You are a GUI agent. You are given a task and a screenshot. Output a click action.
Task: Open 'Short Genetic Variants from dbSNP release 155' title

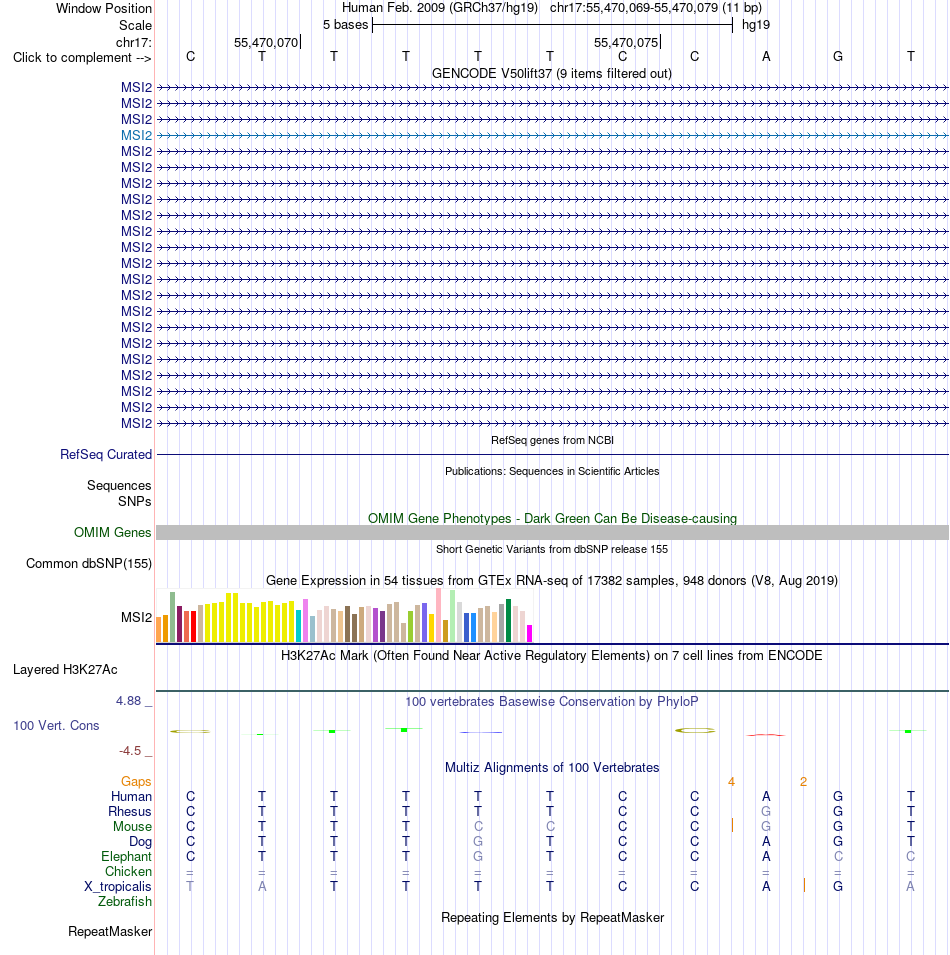[x=552, y=549]
